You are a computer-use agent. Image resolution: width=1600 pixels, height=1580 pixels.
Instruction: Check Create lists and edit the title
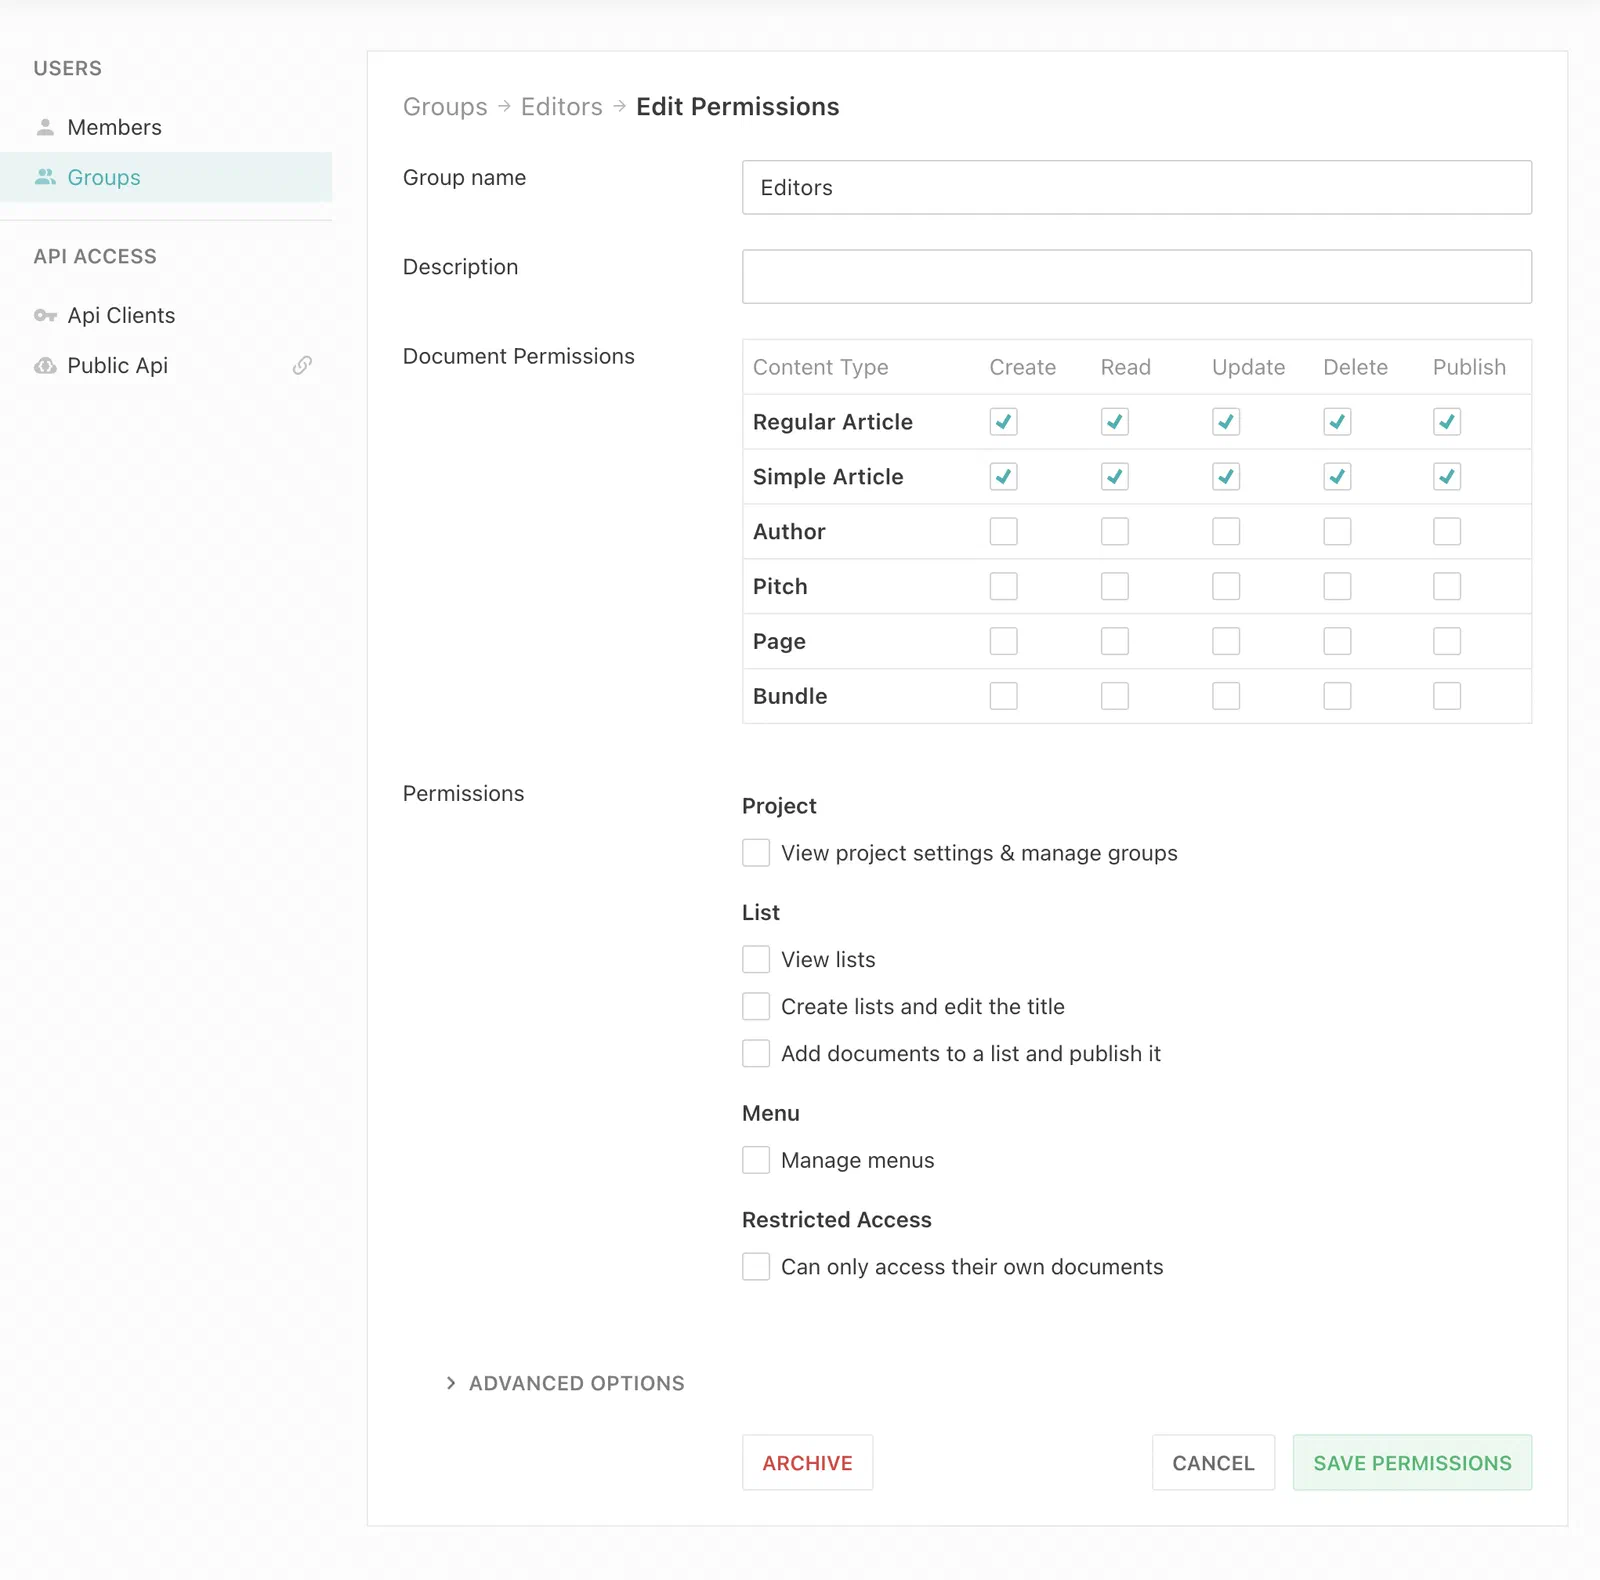(x=756, y=1006)
